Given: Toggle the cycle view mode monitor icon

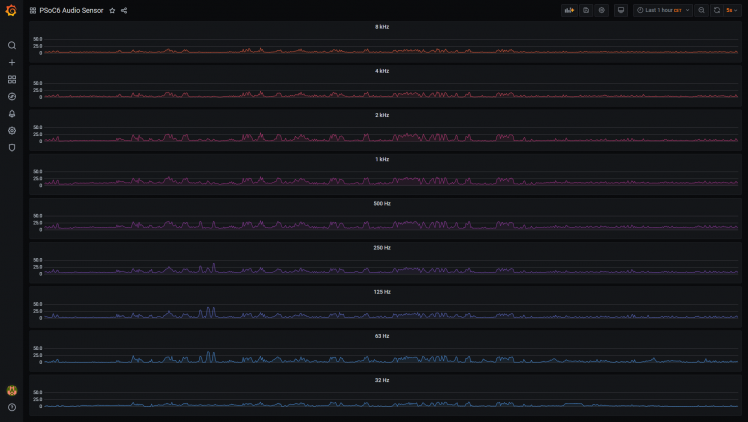Looking at the screenshot, I should 621,10.
